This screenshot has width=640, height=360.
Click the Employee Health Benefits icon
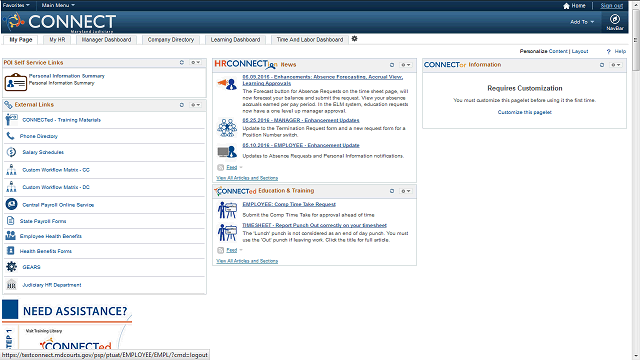(x=10, y=236)
